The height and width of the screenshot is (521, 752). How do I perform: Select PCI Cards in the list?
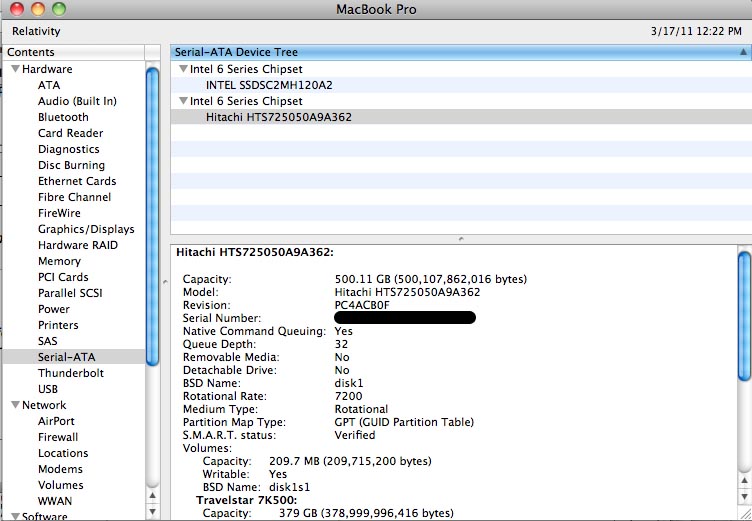point(63,277)
